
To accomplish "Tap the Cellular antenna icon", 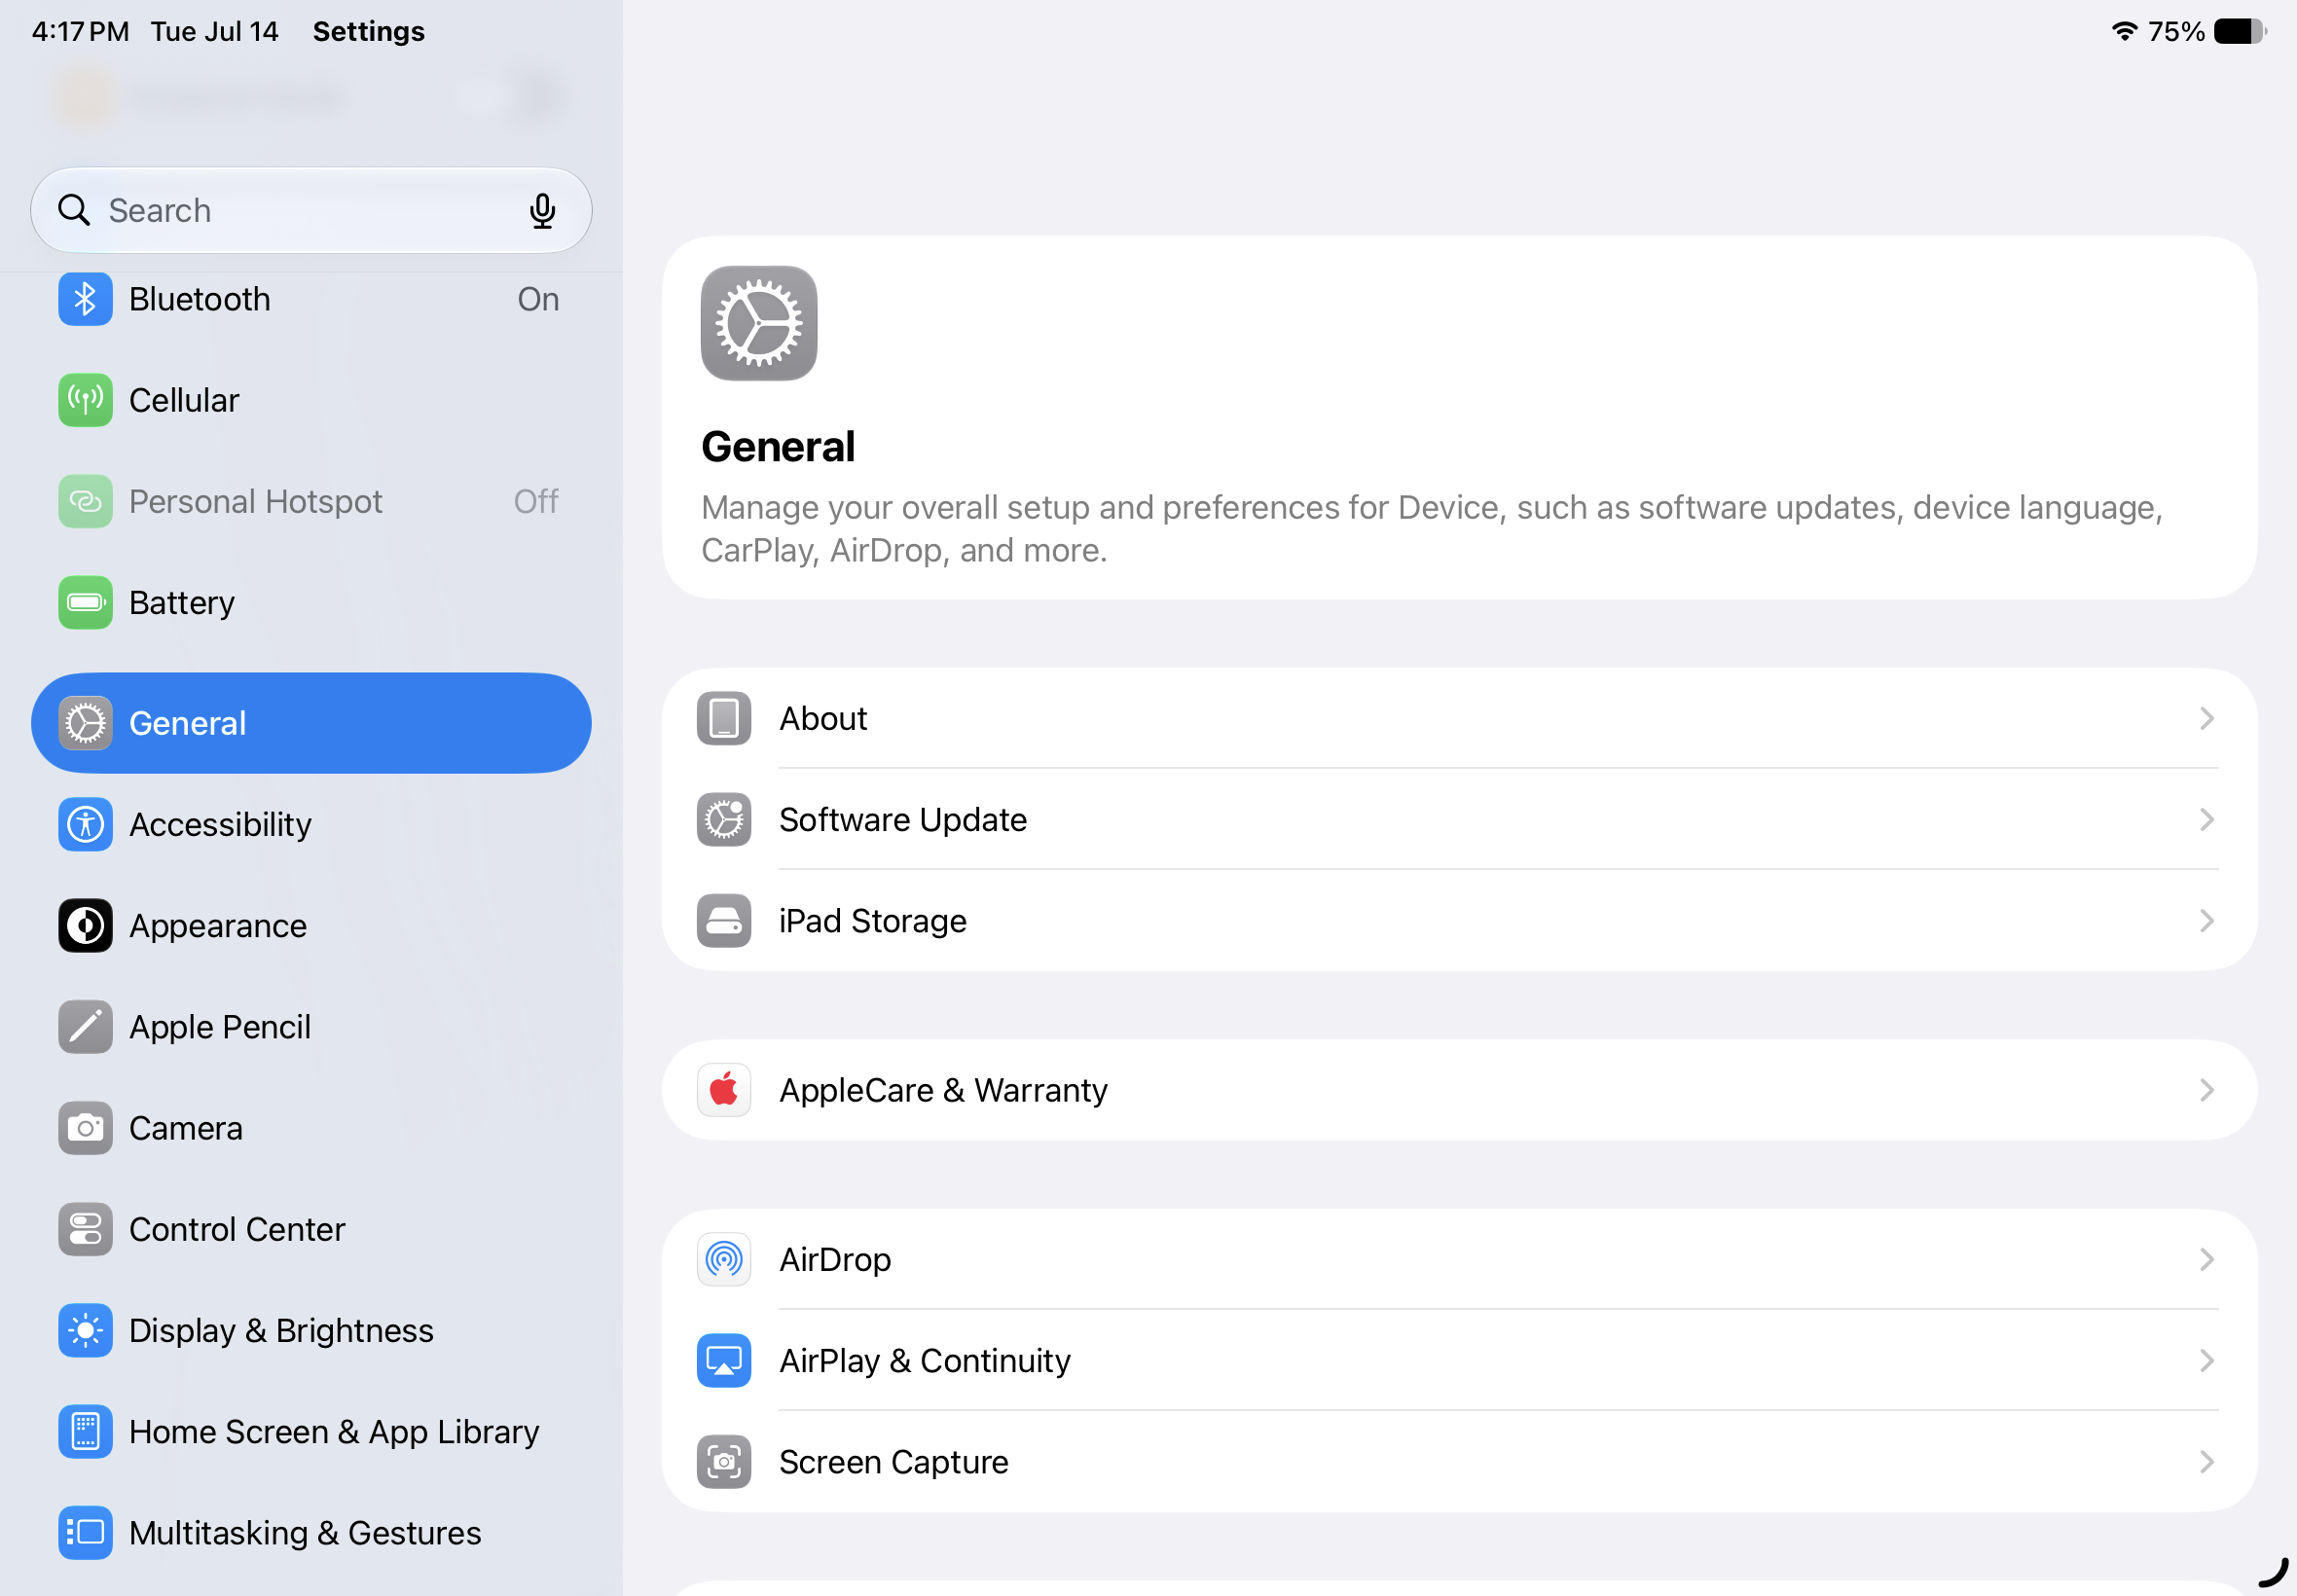I will point(85,400).
